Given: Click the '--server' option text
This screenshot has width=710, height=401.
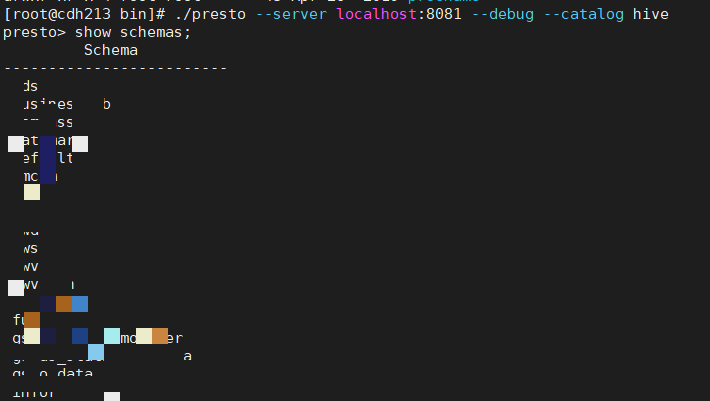Looking at the screenshot, I should click(x=291, y=14).
